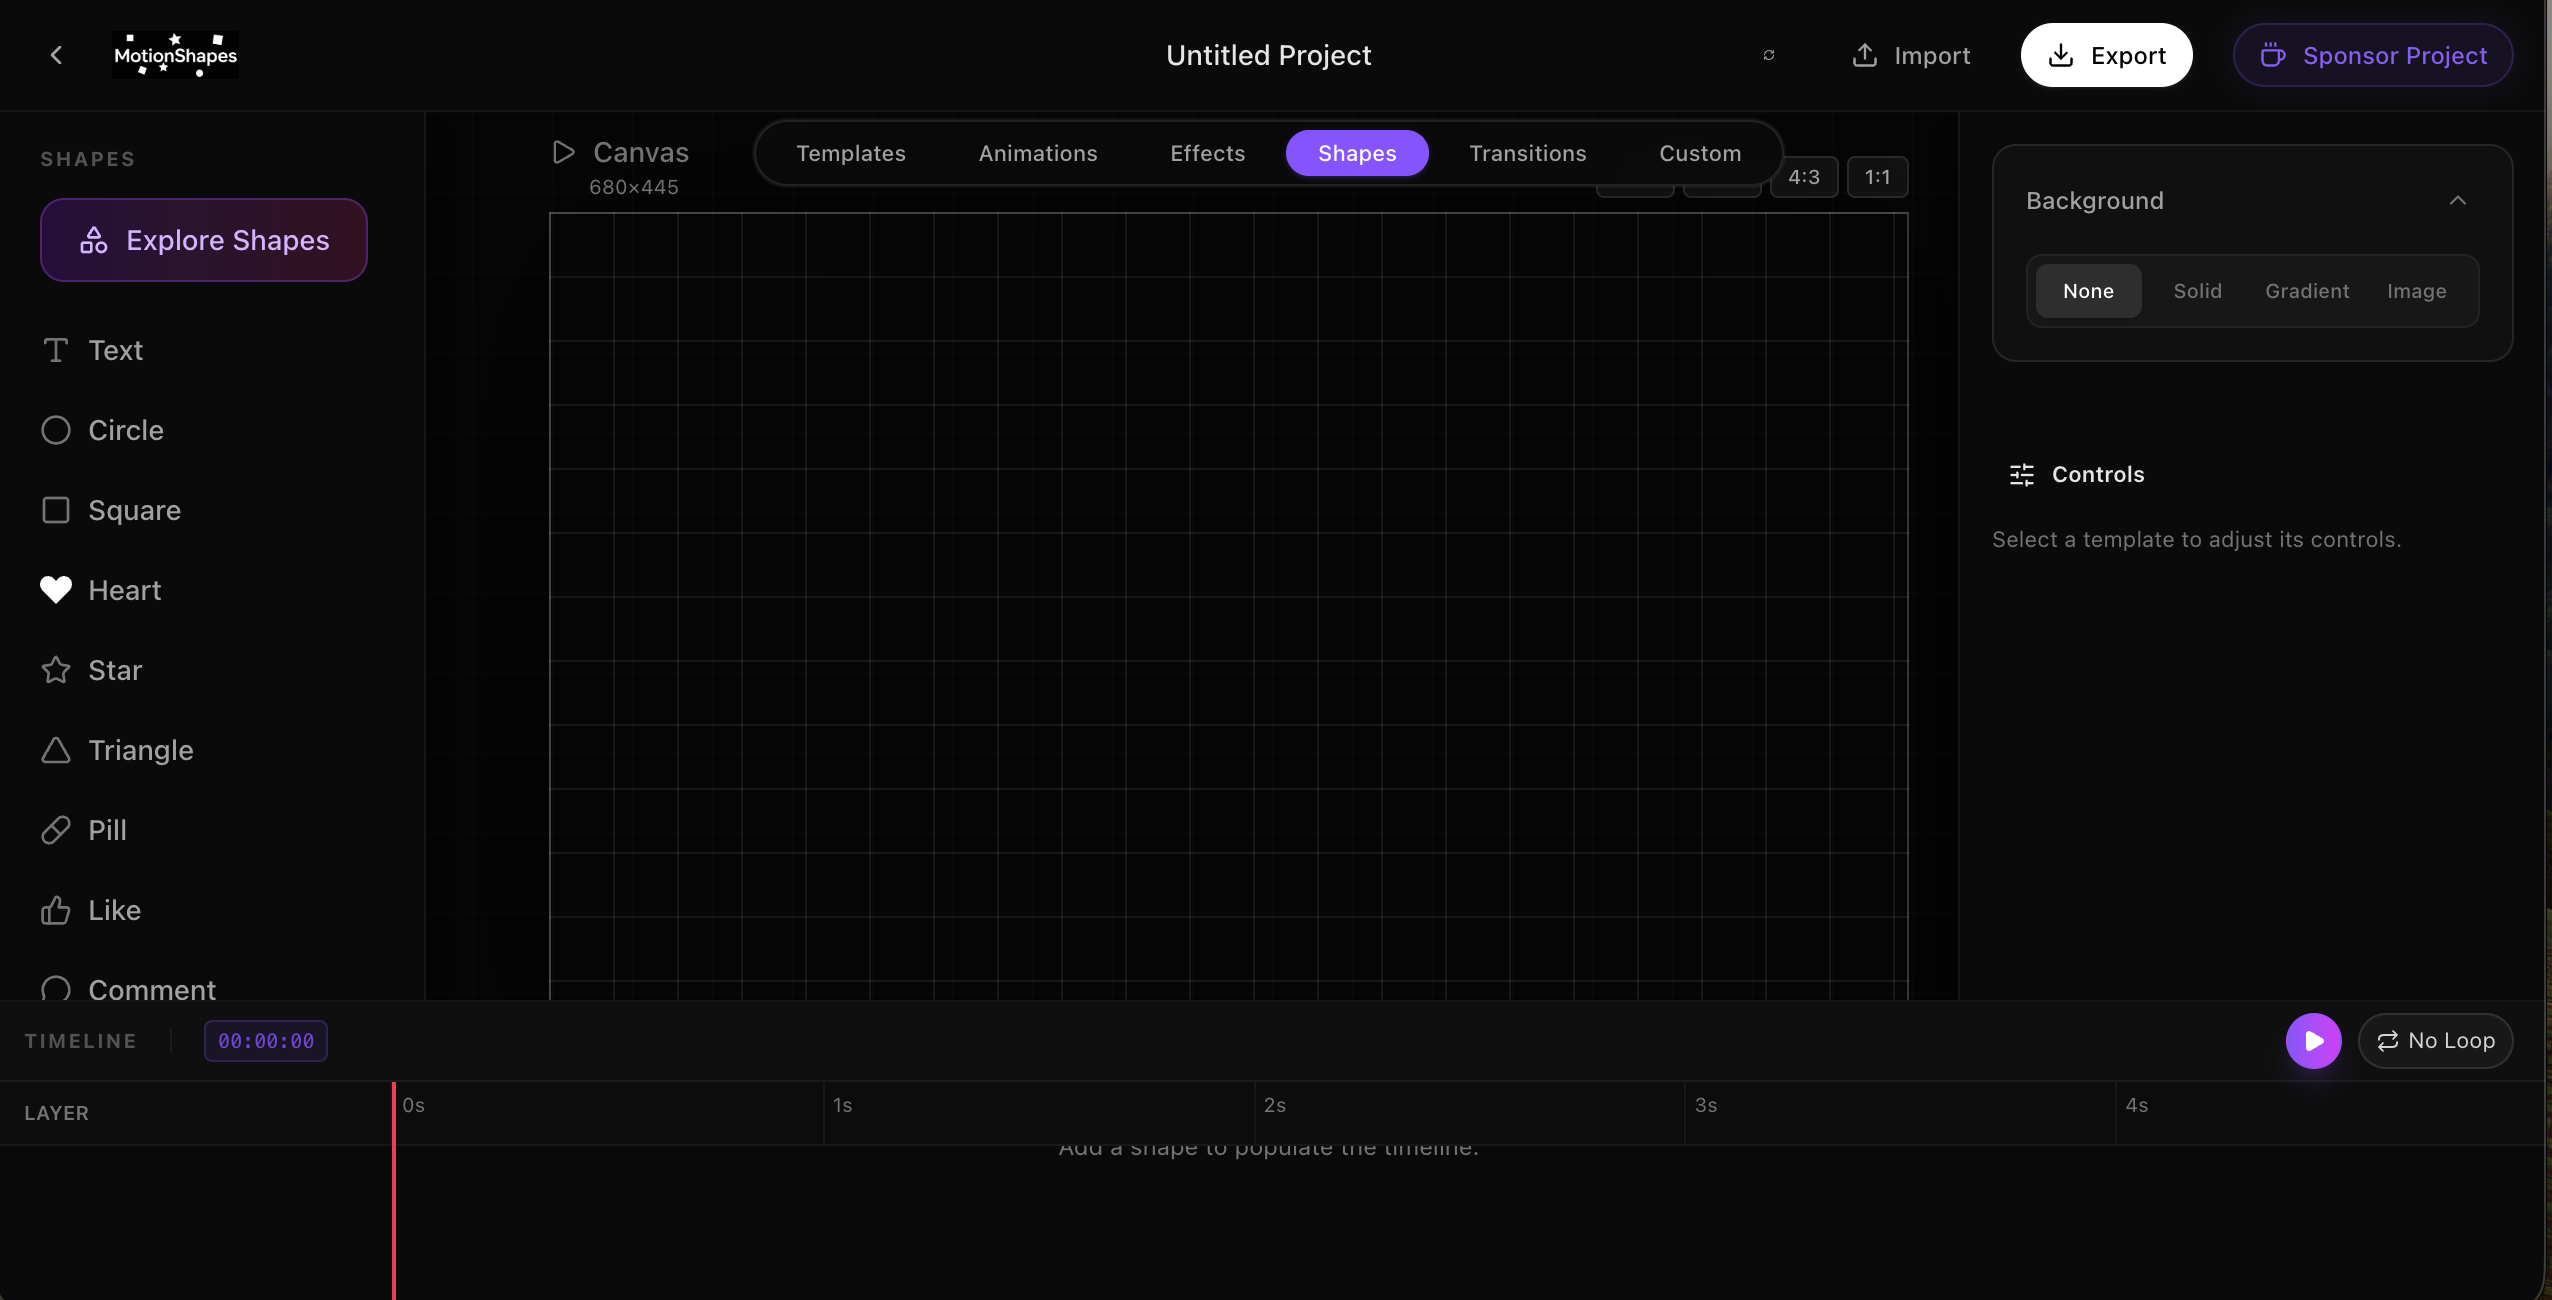
Task: Select the Square shape tool
Action: (x=133, y=510)
